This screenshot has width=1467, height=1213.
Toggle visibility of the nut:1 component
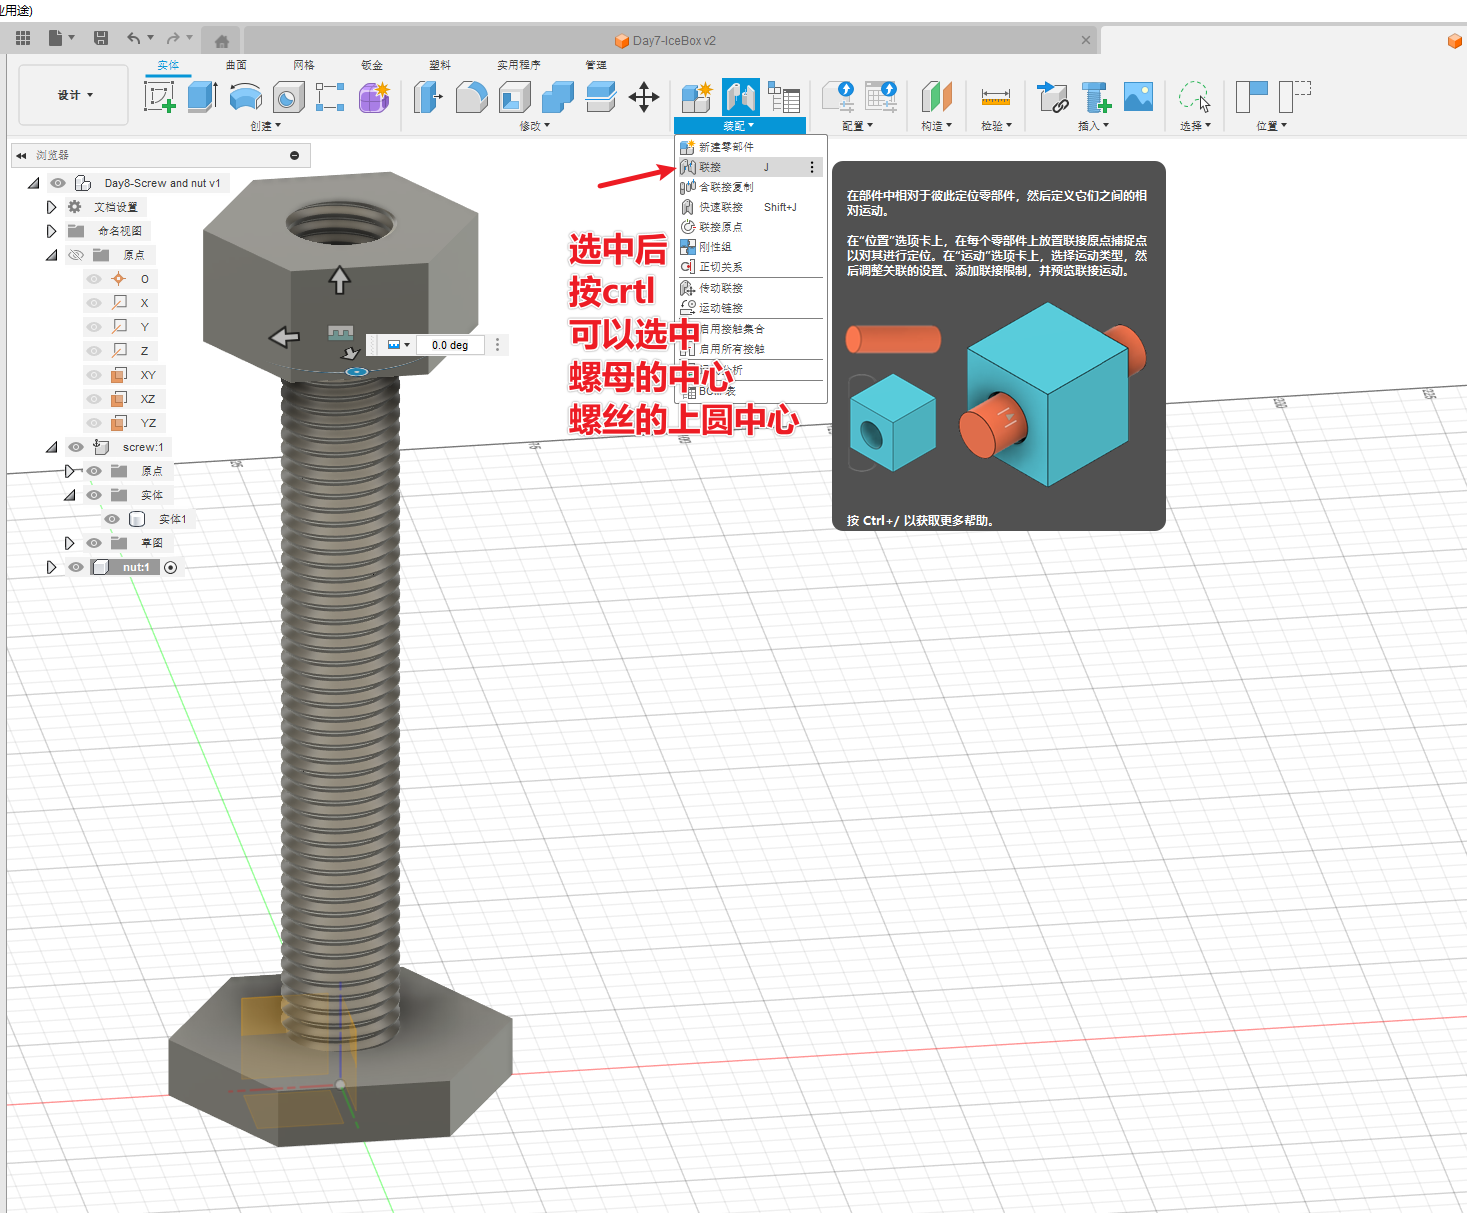click(76, 567)
